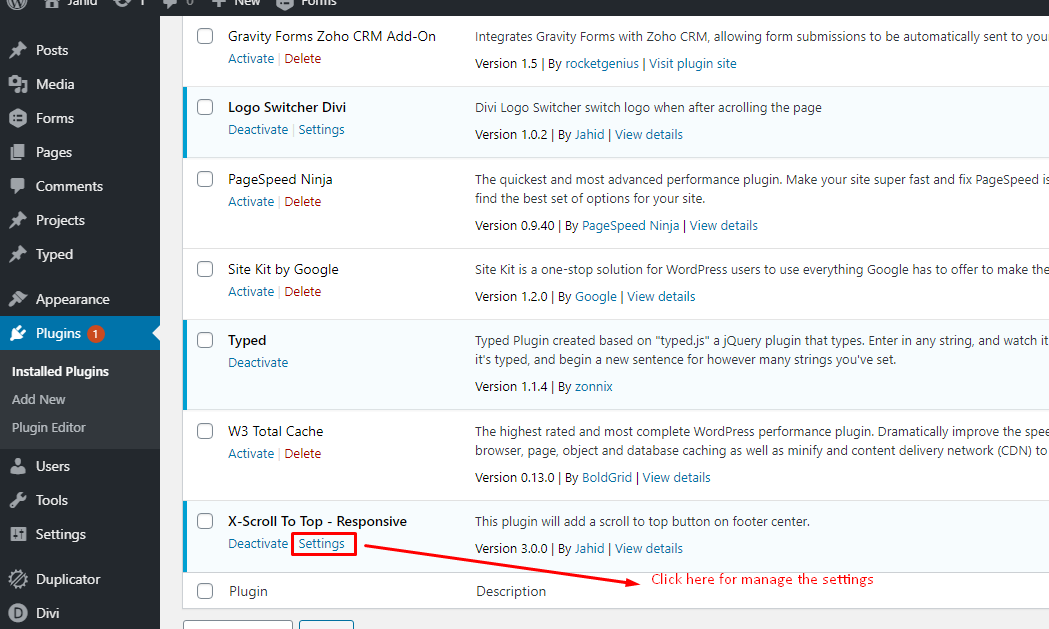Click the Comments speech bubble icon
The image size is (1049, 629).
click(18, 186)
